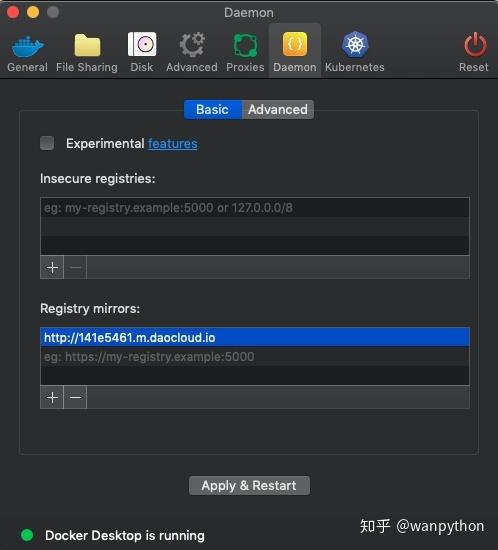
Task: Open the Advanced gear icon in toolbar
Action: (x=192, y=45)
